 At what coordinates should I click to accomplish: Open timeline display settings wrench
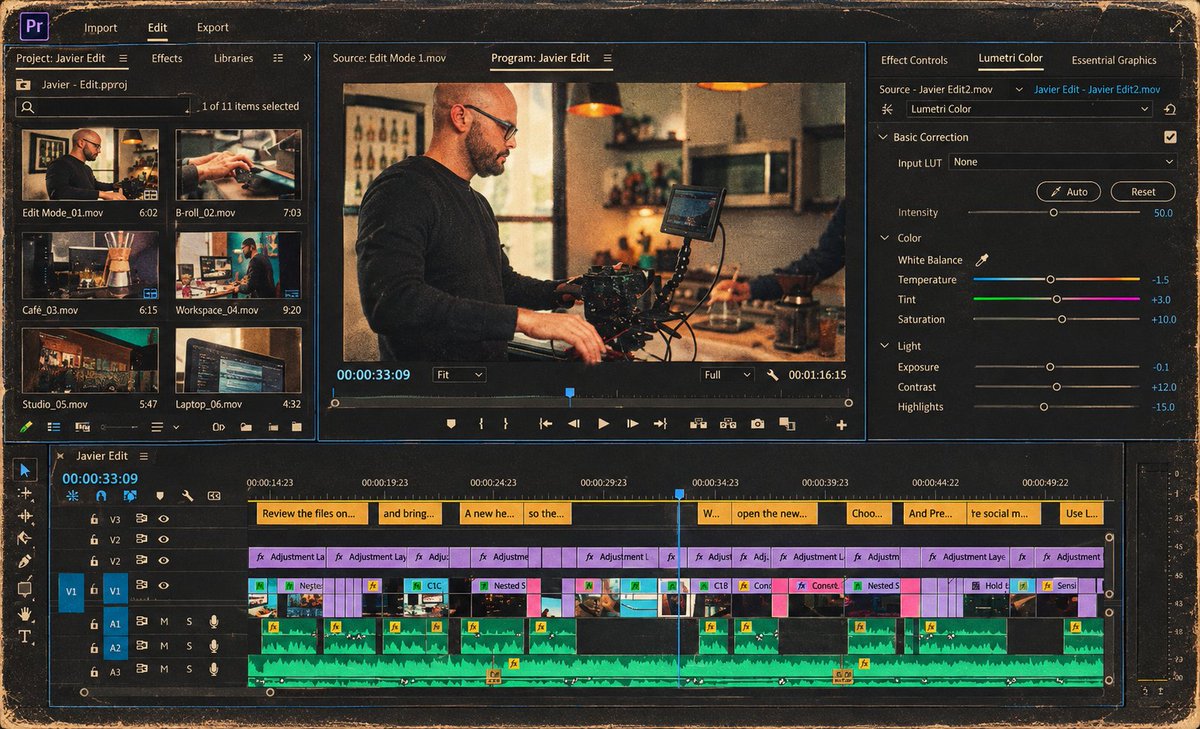187,496
